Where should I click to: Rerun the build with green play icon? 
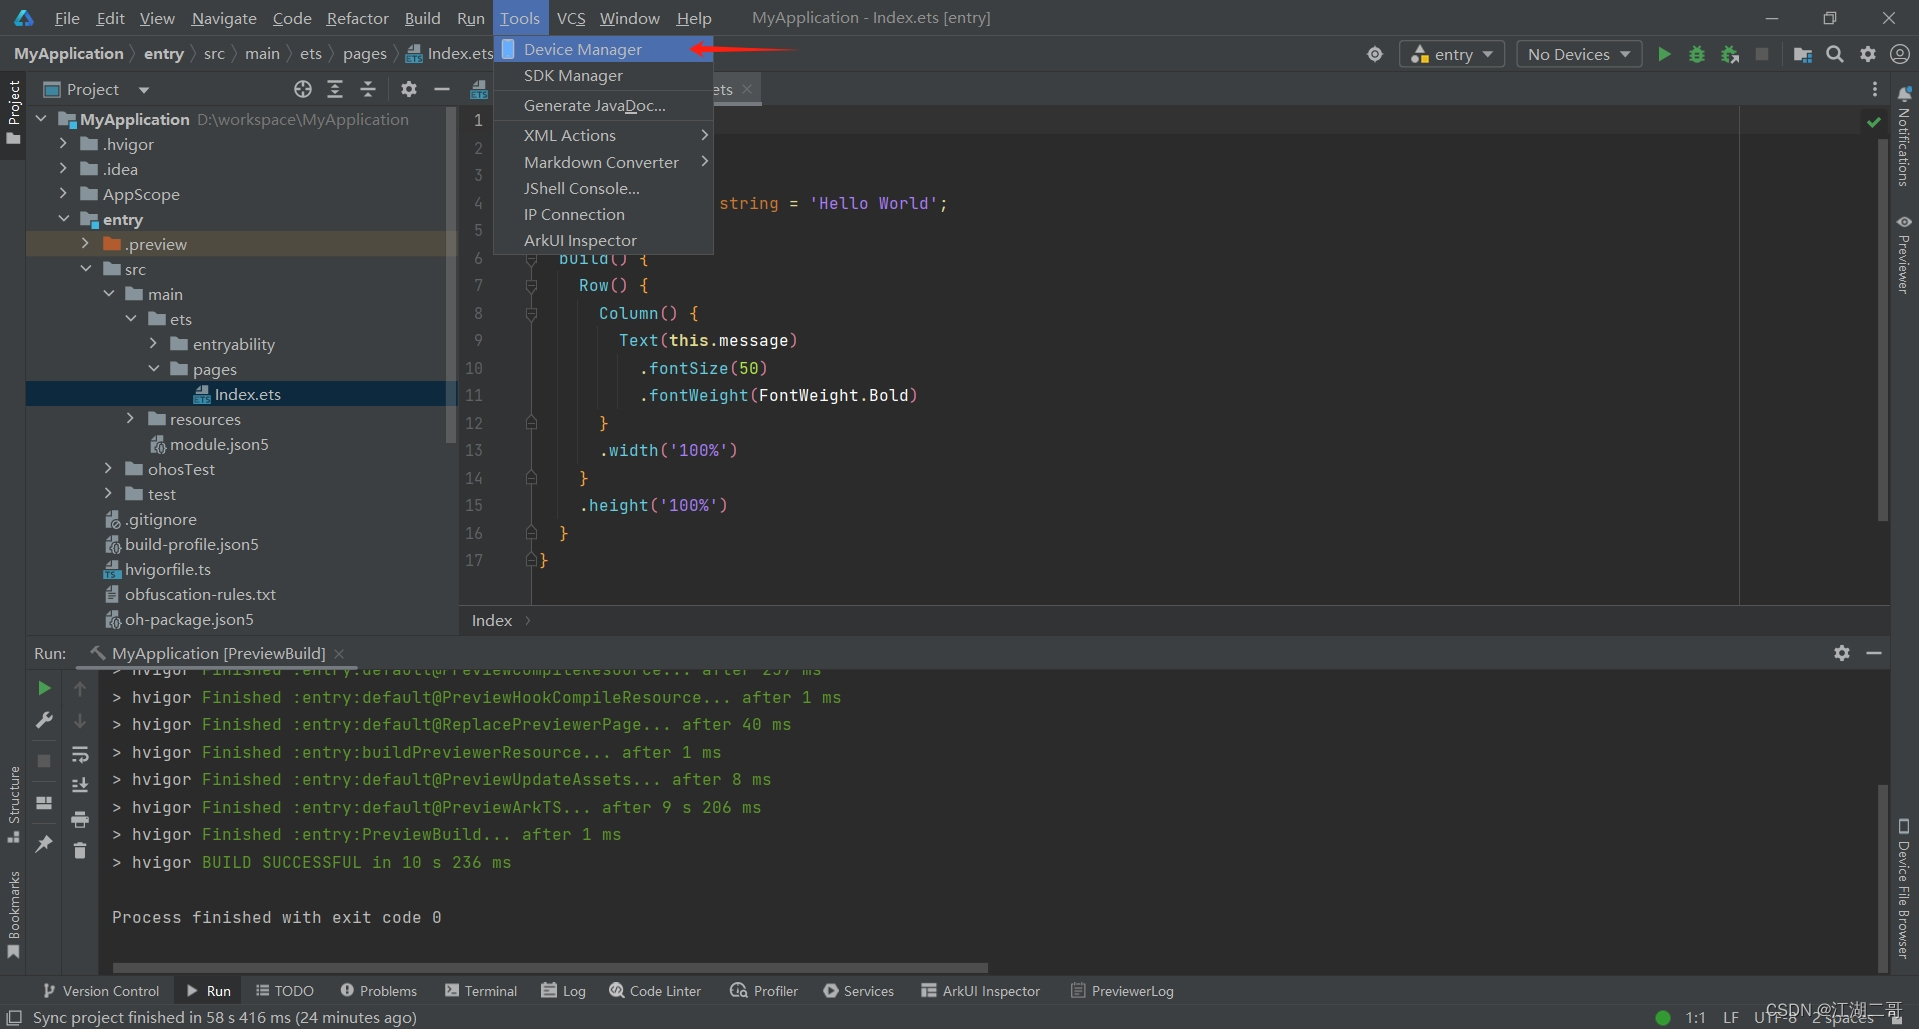[44, 688]
